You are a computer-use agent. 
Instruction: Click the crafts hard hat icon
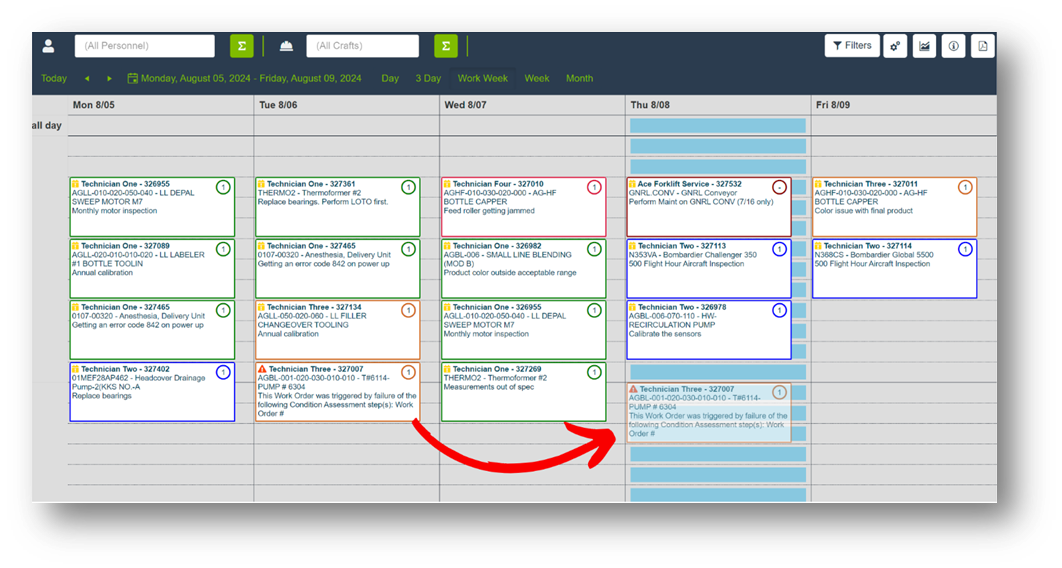click(x=286, y=46)
